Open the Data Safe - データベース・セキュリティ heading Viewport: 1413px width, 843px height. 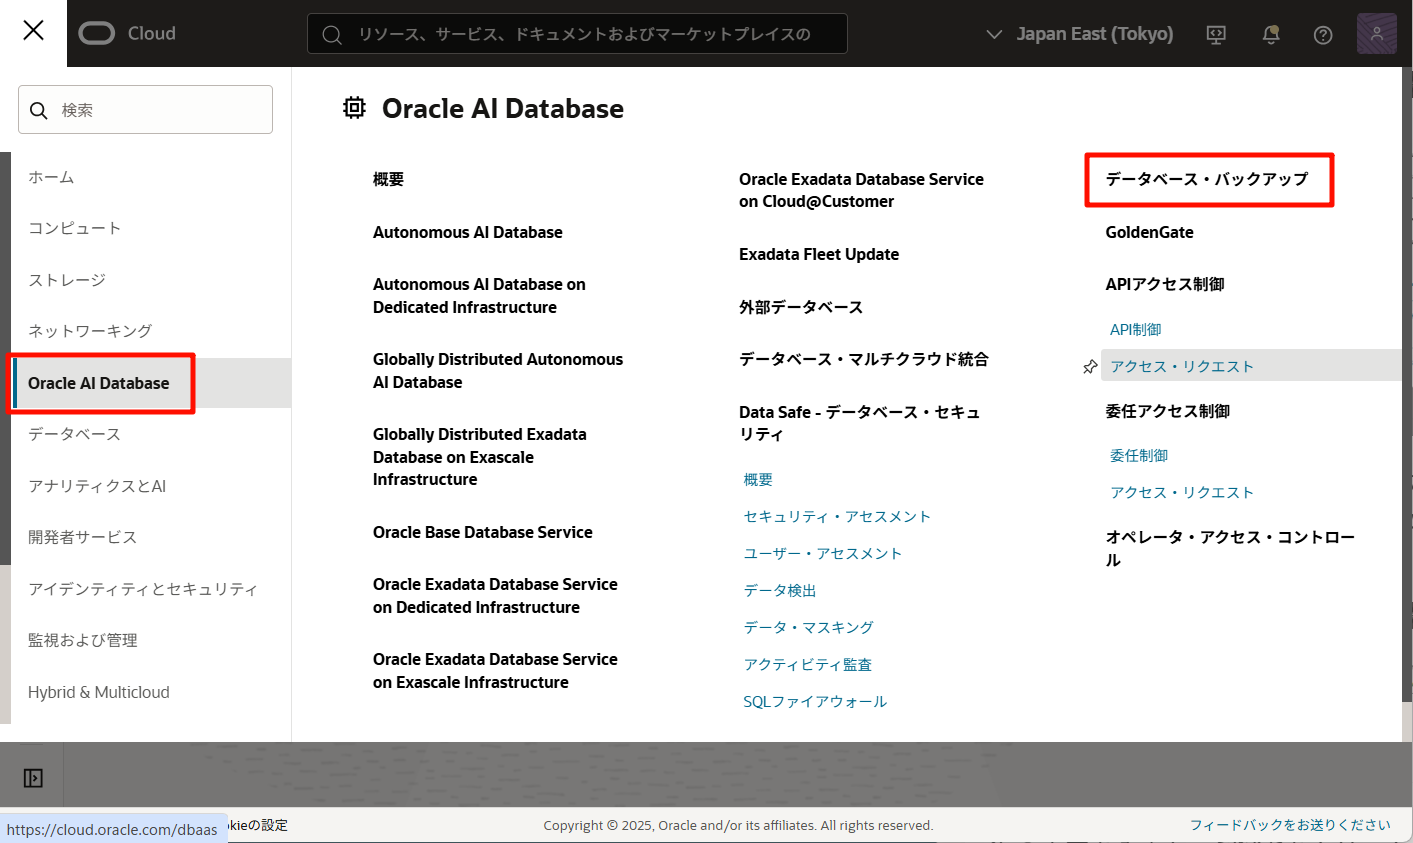(859, 423)
